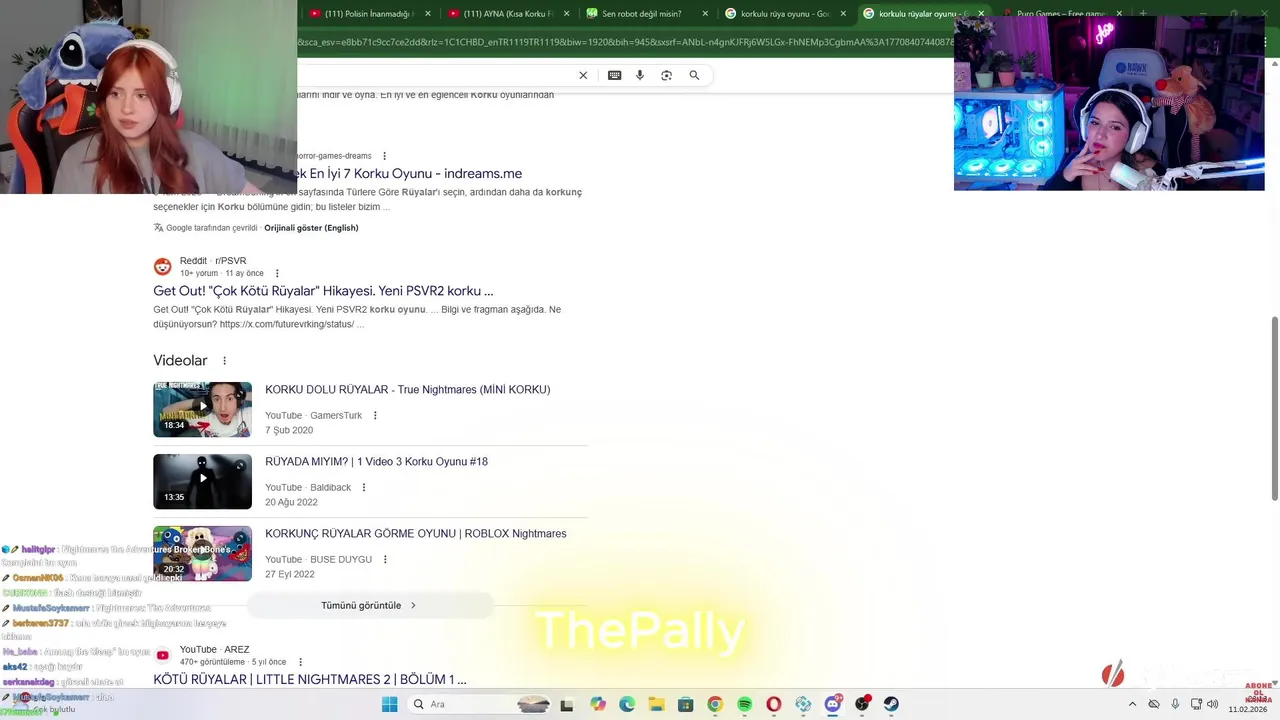Open more options beside Videolar heading
This screenshot has height=720, width=1280.
[224, 361]
